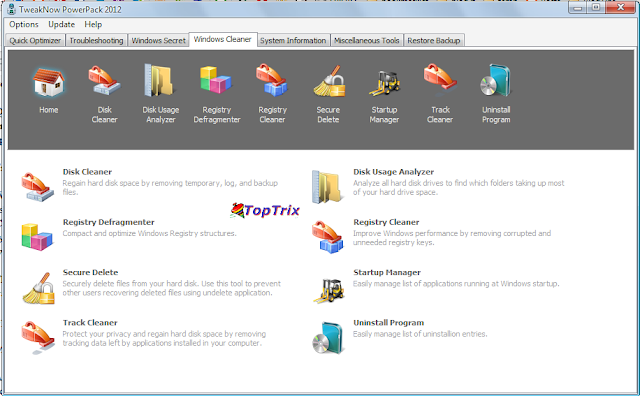640x396 pixels.
Task: Click 'Protect your privacy and regain' description text
Action: (x=164, y=338)
